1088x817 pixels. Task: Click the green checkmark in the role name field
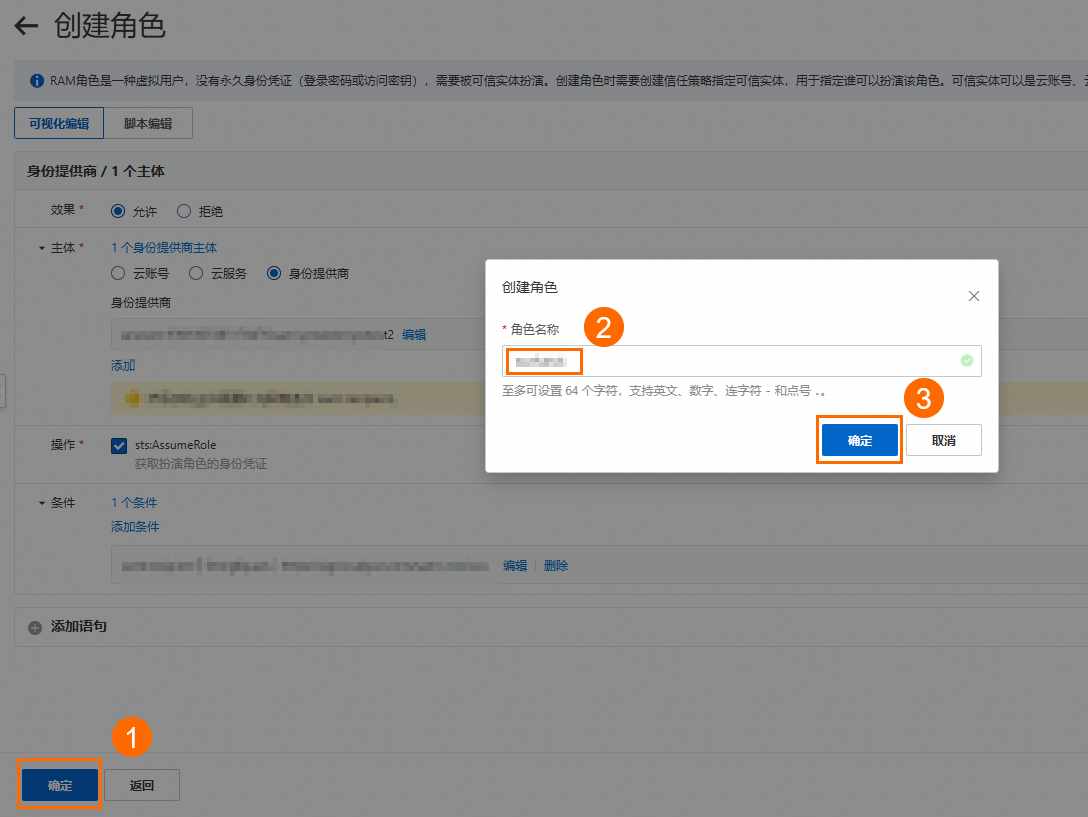click(x=967, y=360)
